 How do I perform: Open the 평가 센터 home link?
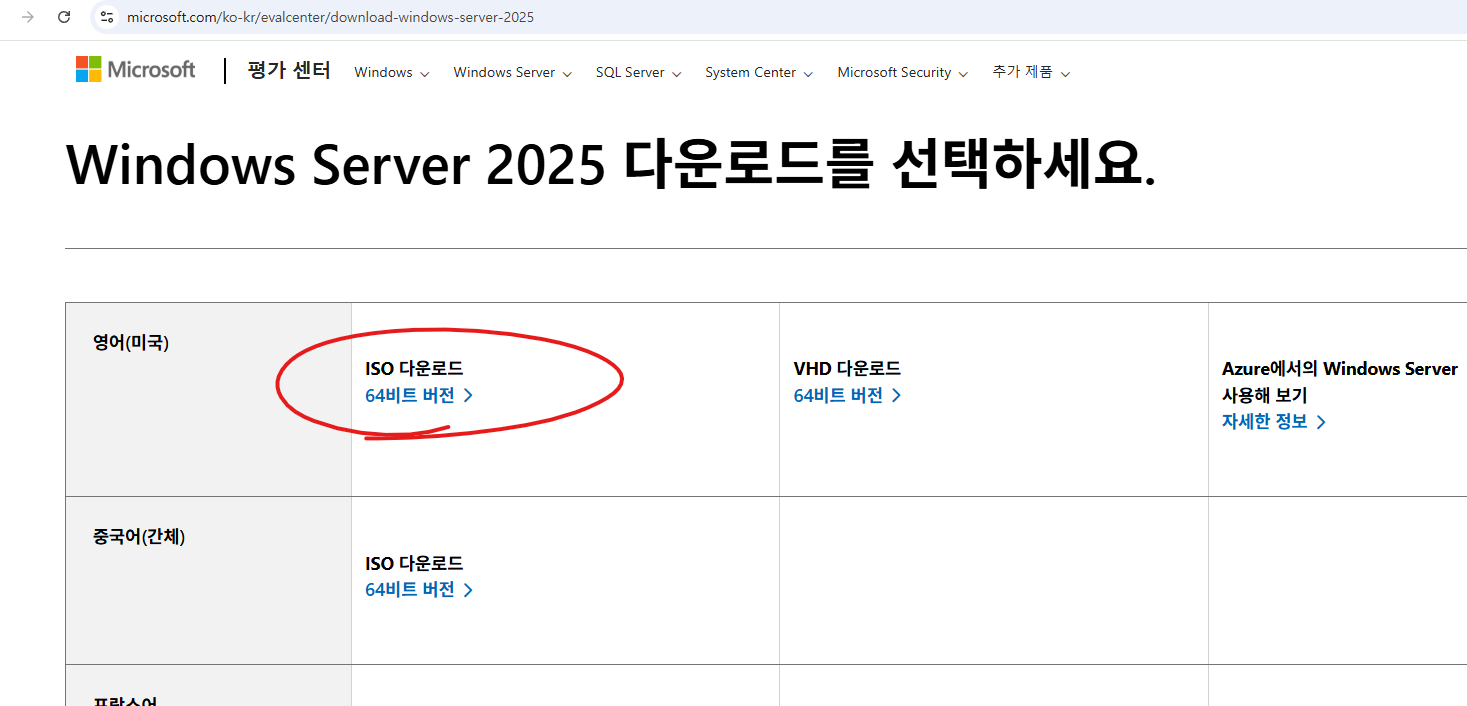coord(289,70)
